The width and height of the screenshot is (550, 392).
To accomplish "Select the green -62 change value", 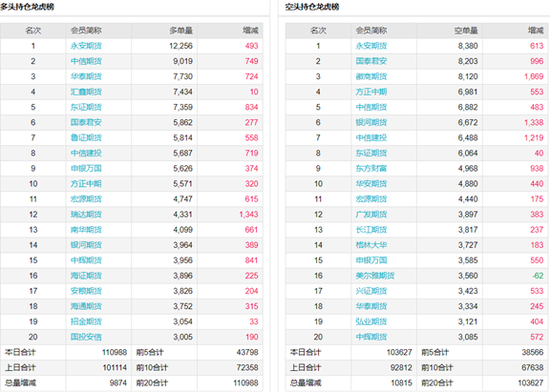I will (x=538, y=276).
